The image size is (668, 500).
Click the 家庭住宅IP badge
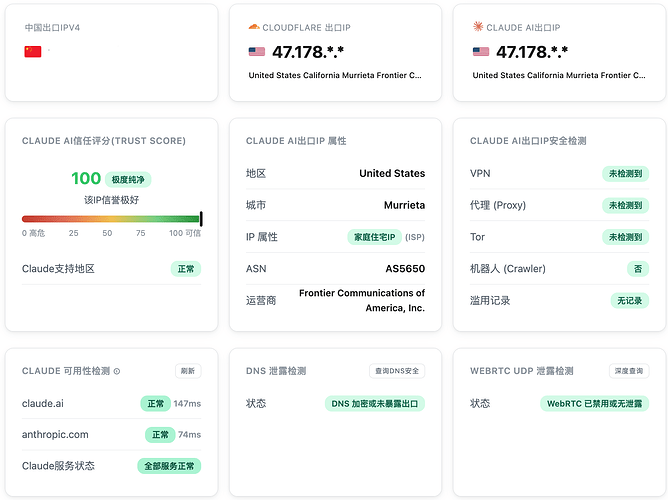tap(374, 237)
